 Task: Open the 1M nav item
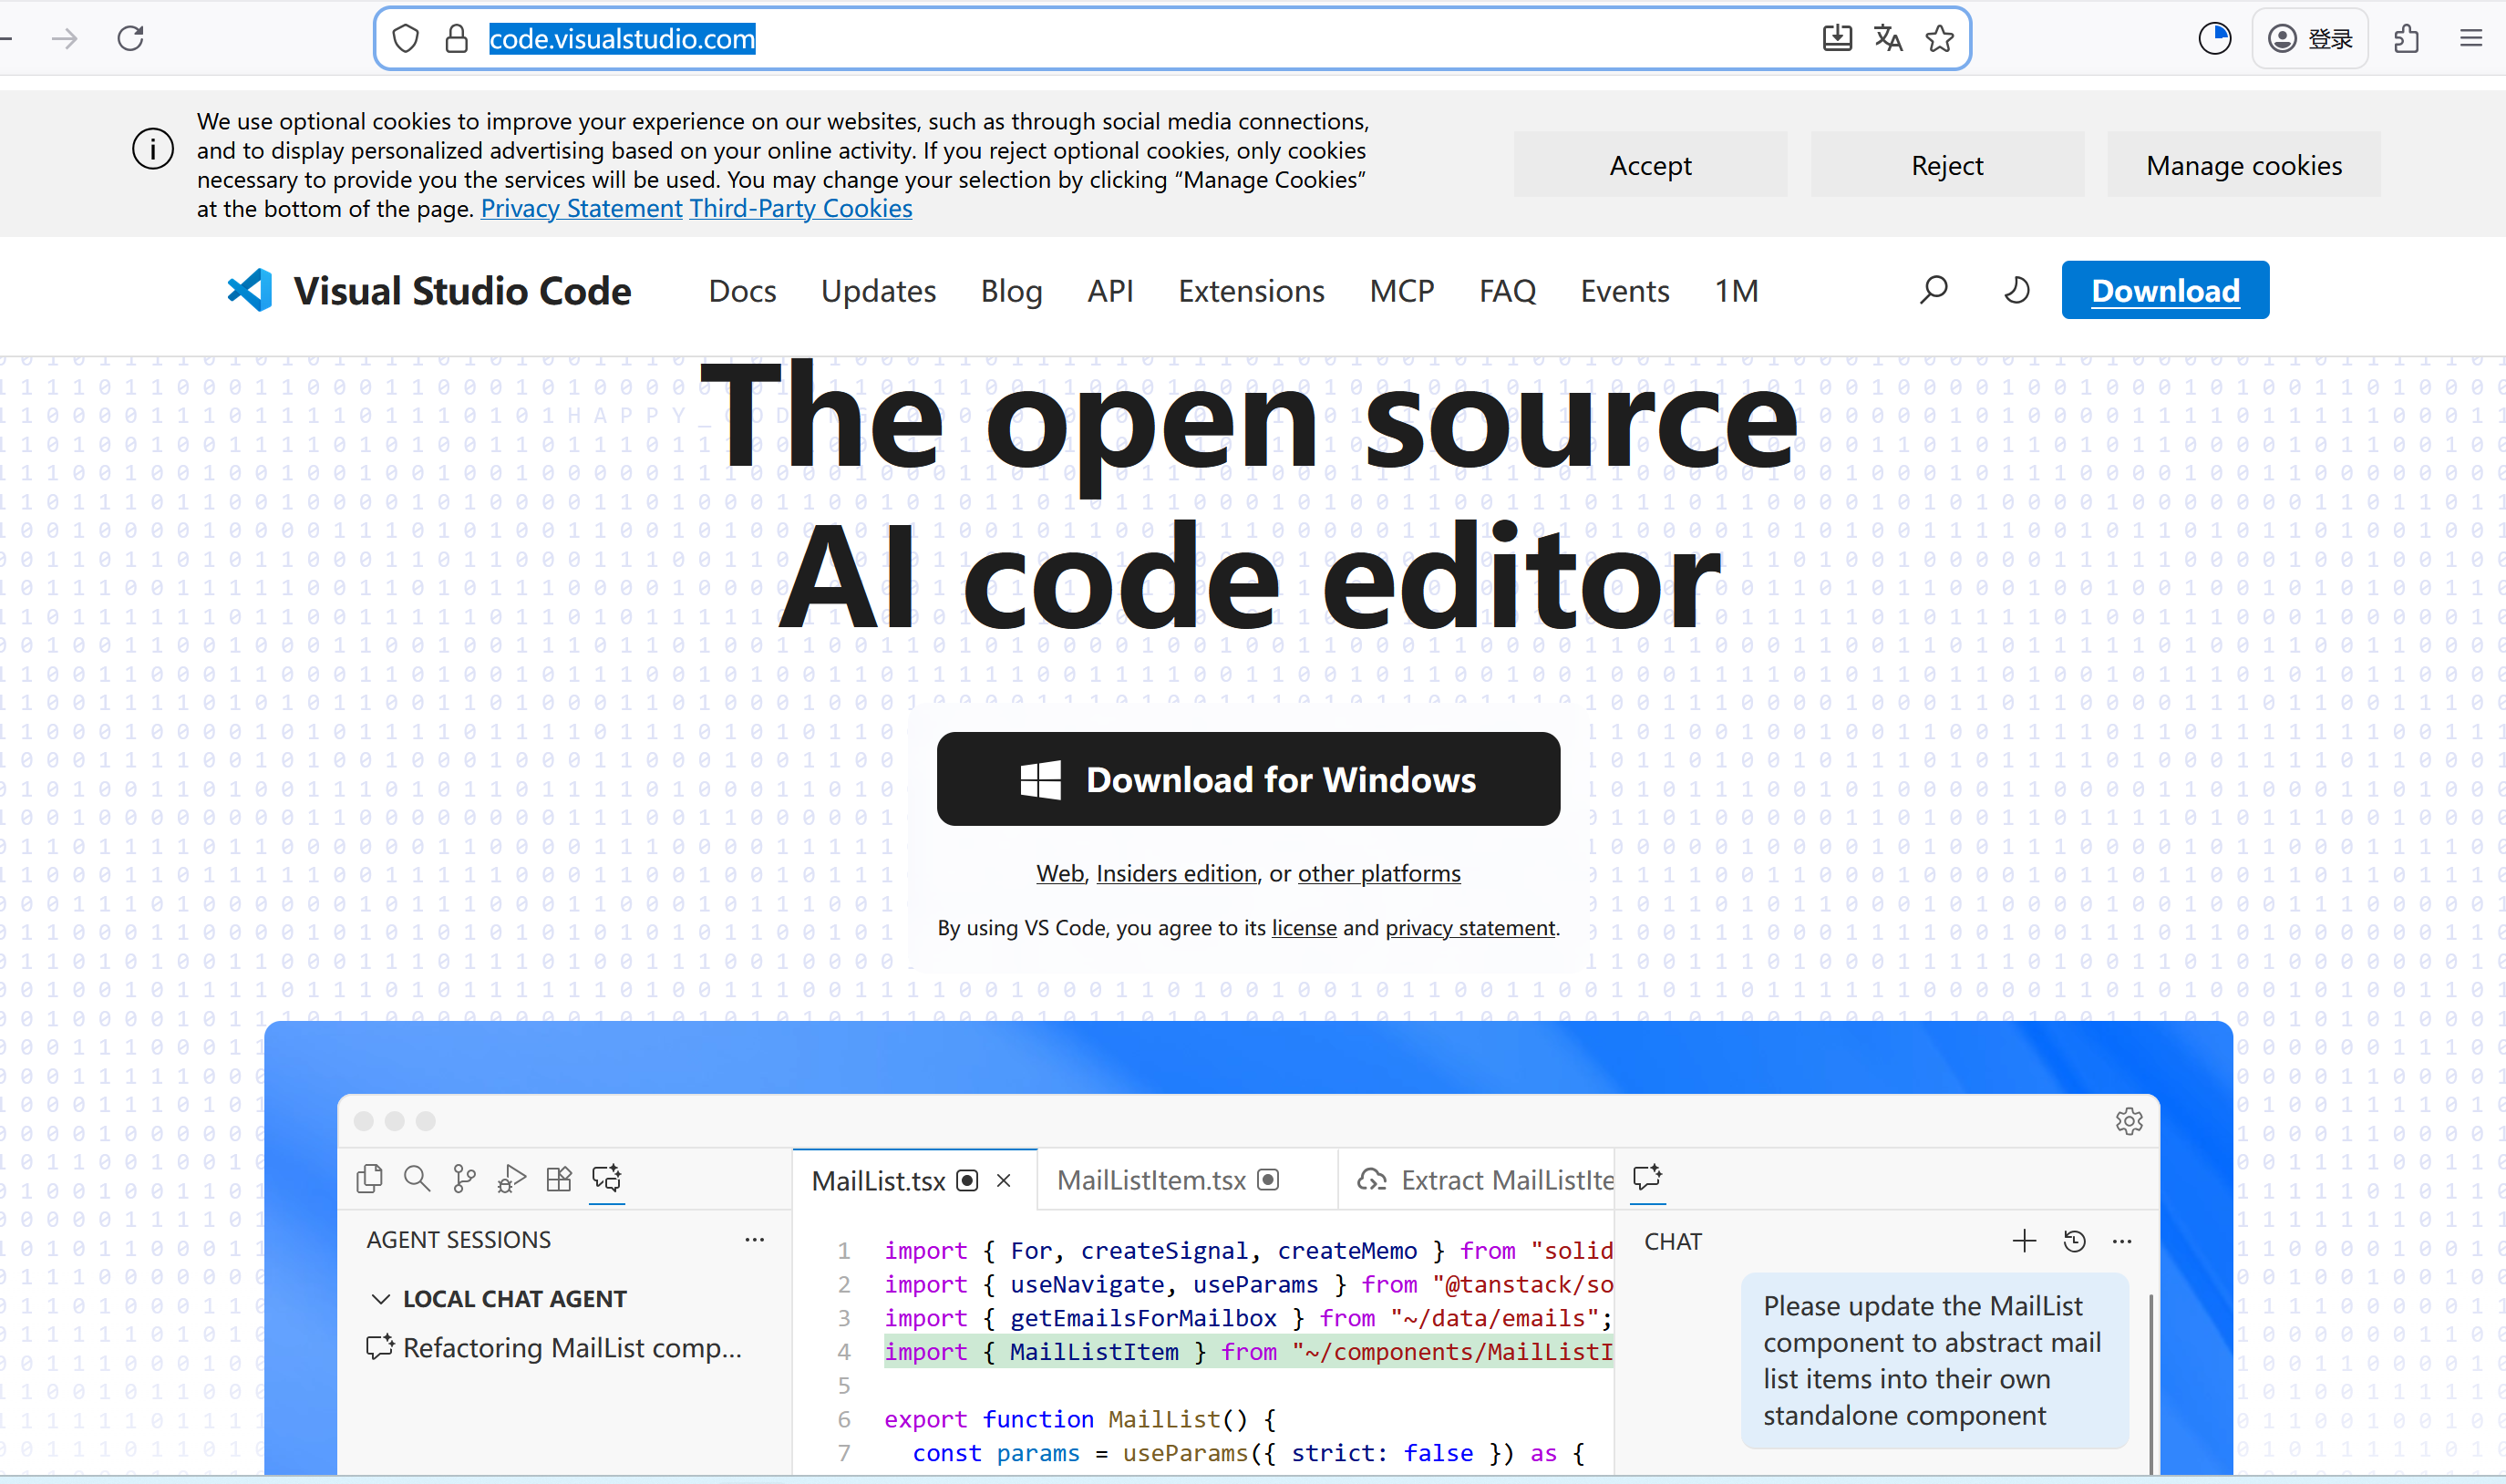[1736, 291]
